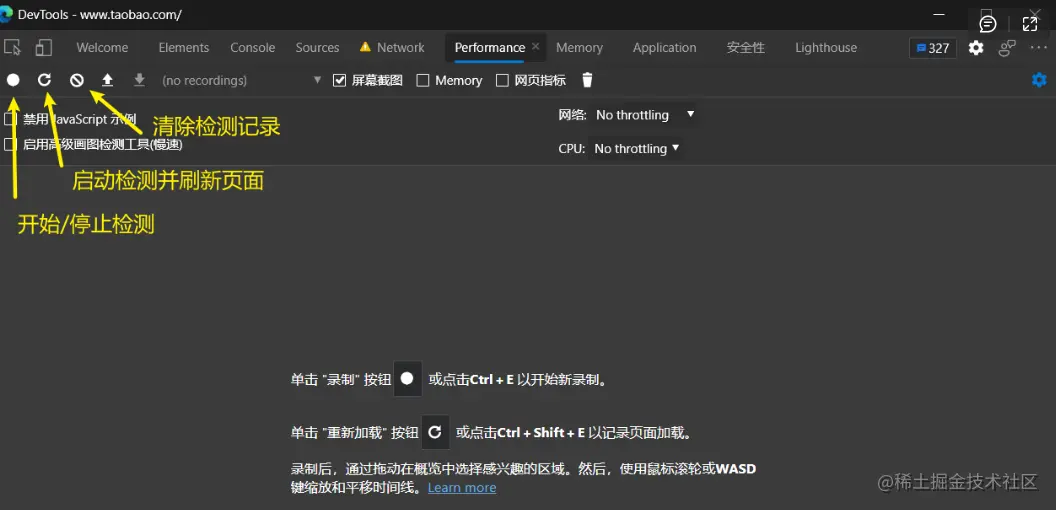Screen dimensions: 1056x510
Task: Open the (no recordings) dropdown
Action: click(x=242, y=80)
